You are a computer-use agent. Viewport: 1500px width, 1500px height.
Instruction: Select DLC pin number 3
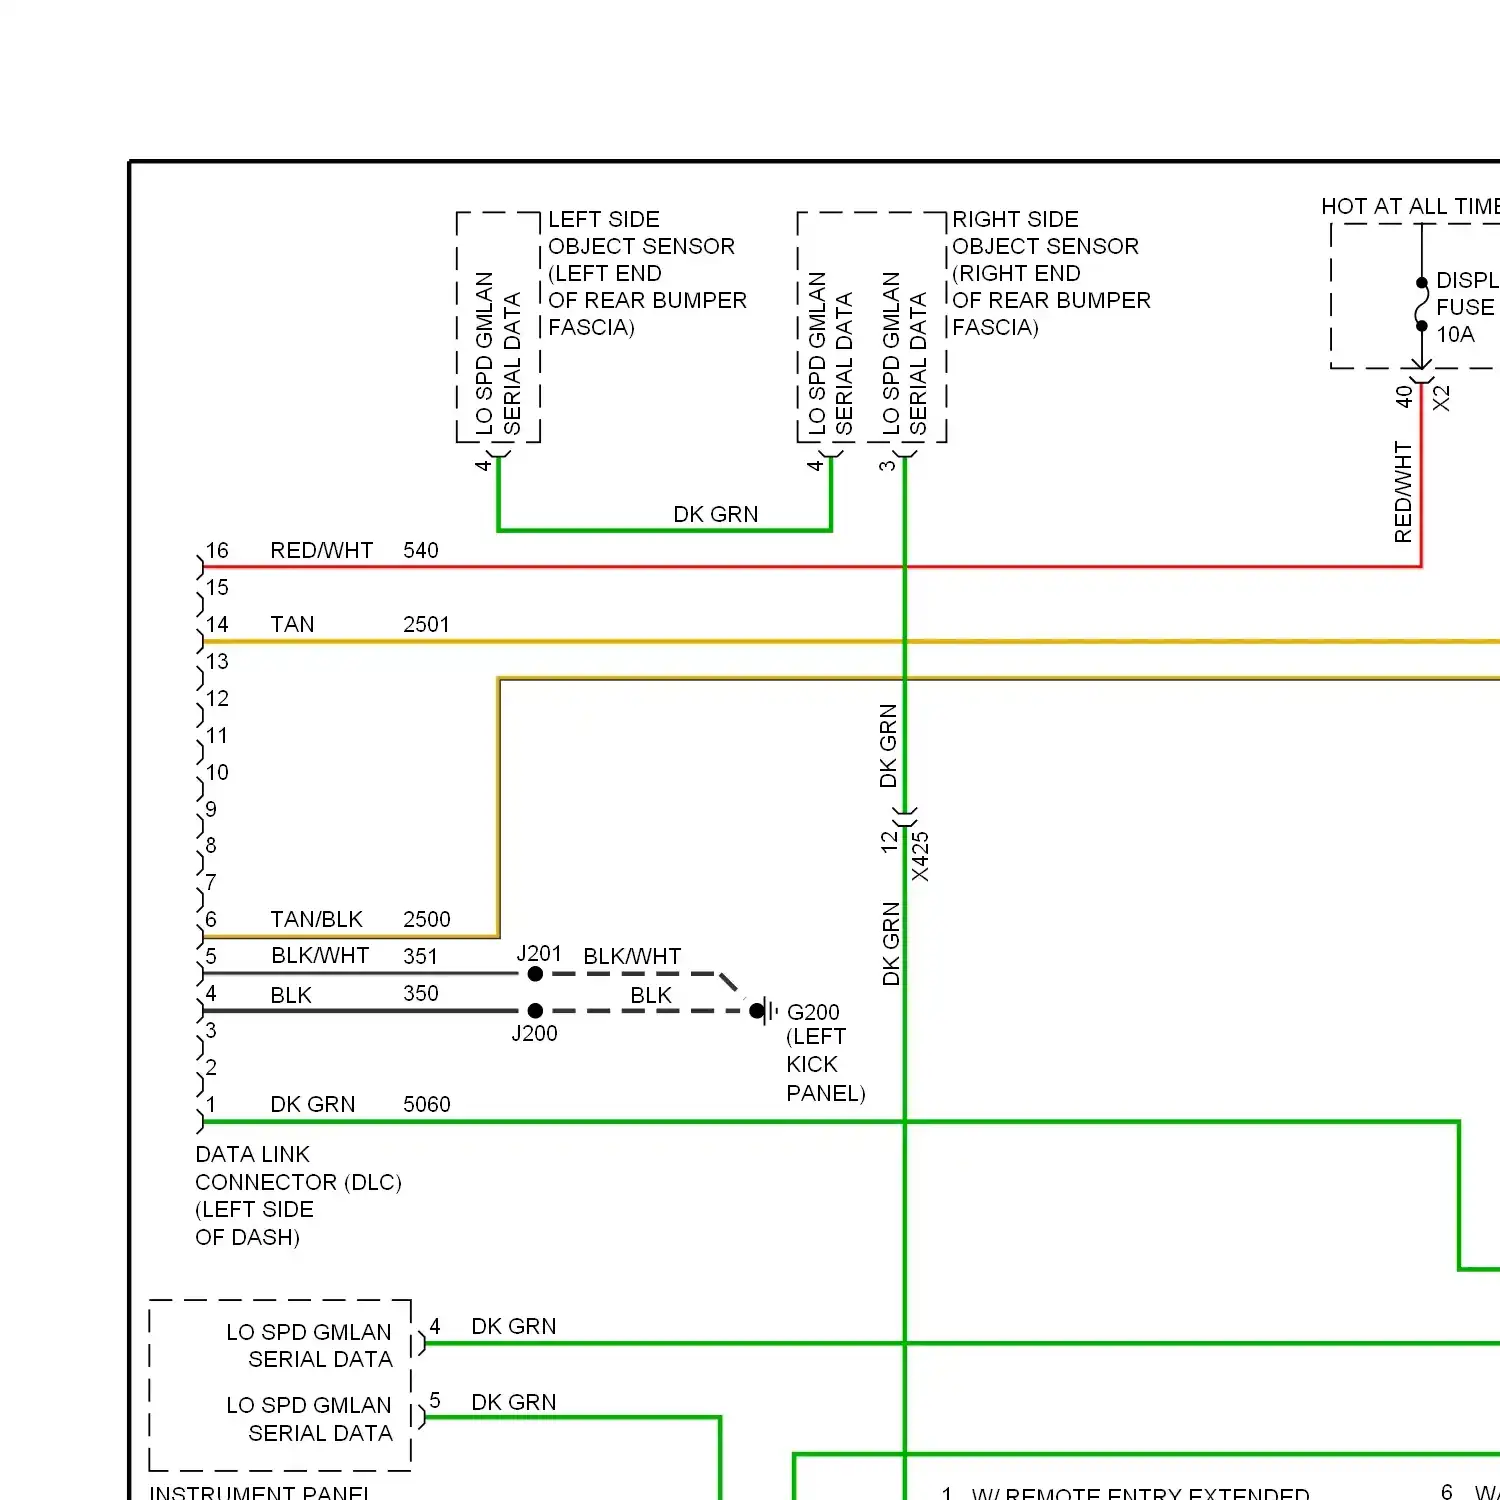211,1031
